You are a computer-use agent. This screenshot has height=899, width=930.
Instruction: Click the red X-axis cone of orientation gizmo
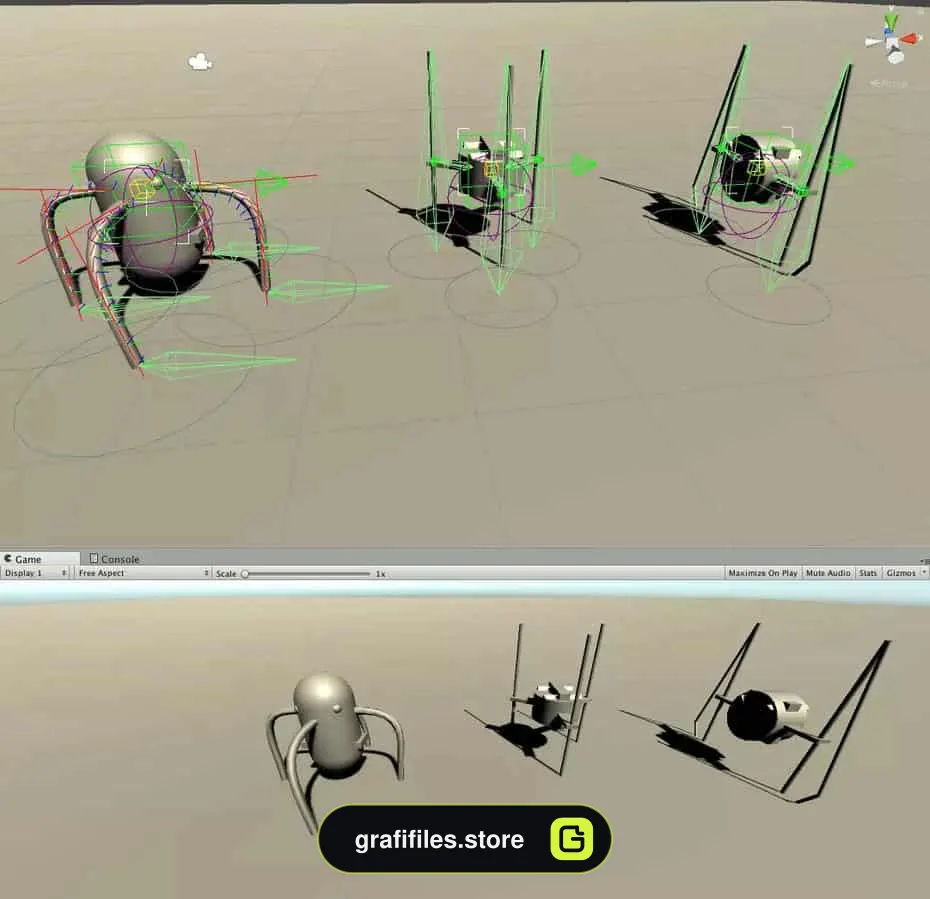coord(910,39)
